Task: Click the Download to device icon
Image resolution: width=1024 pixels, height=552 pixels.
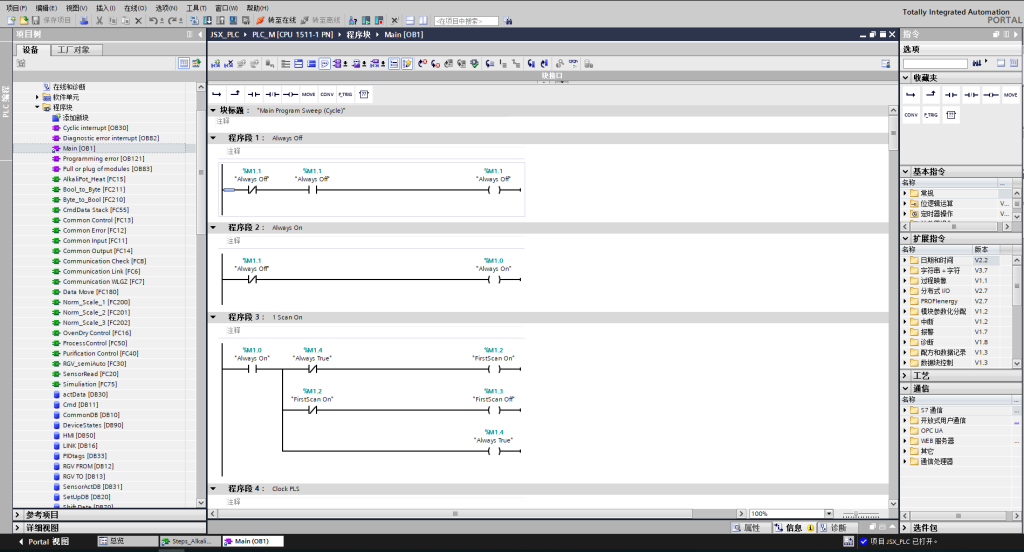Action: point(207,21)
